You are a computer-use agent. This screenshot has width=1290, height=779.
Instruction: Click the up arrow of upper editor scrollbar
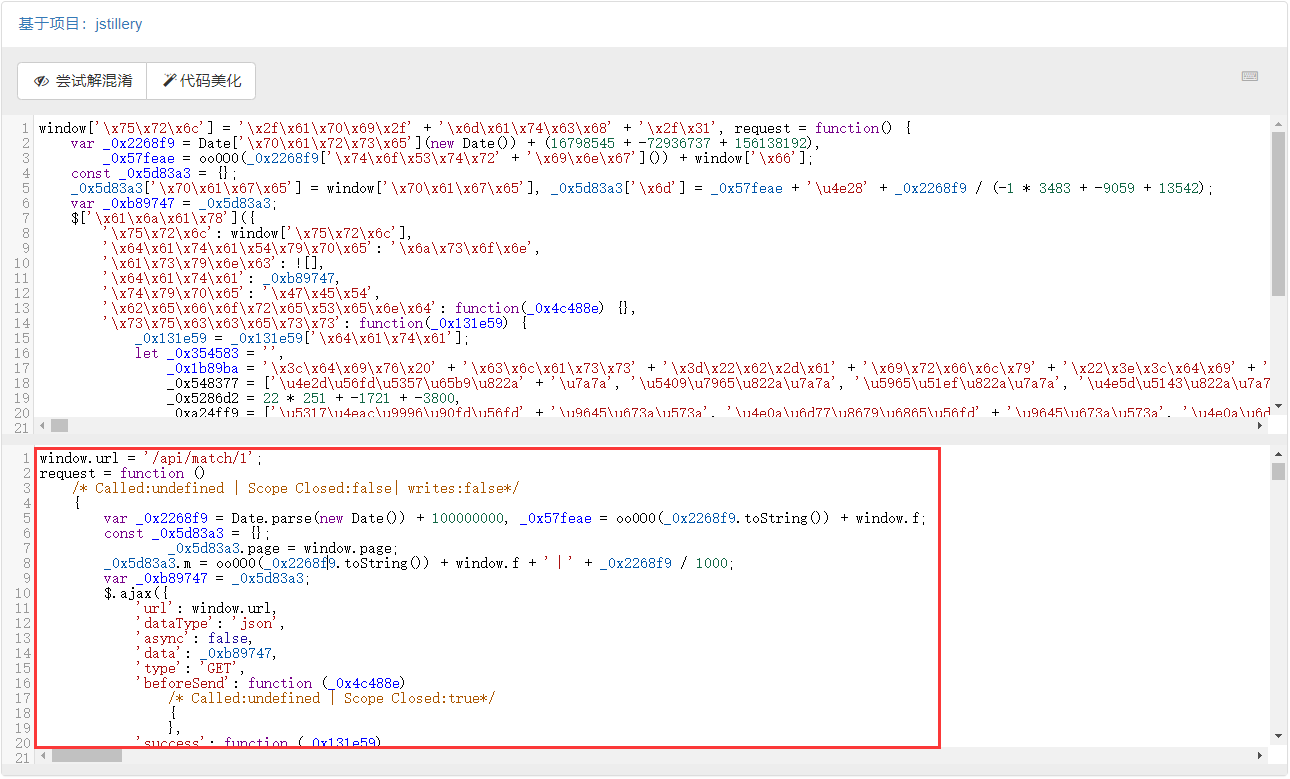(x=1278, y=124)
